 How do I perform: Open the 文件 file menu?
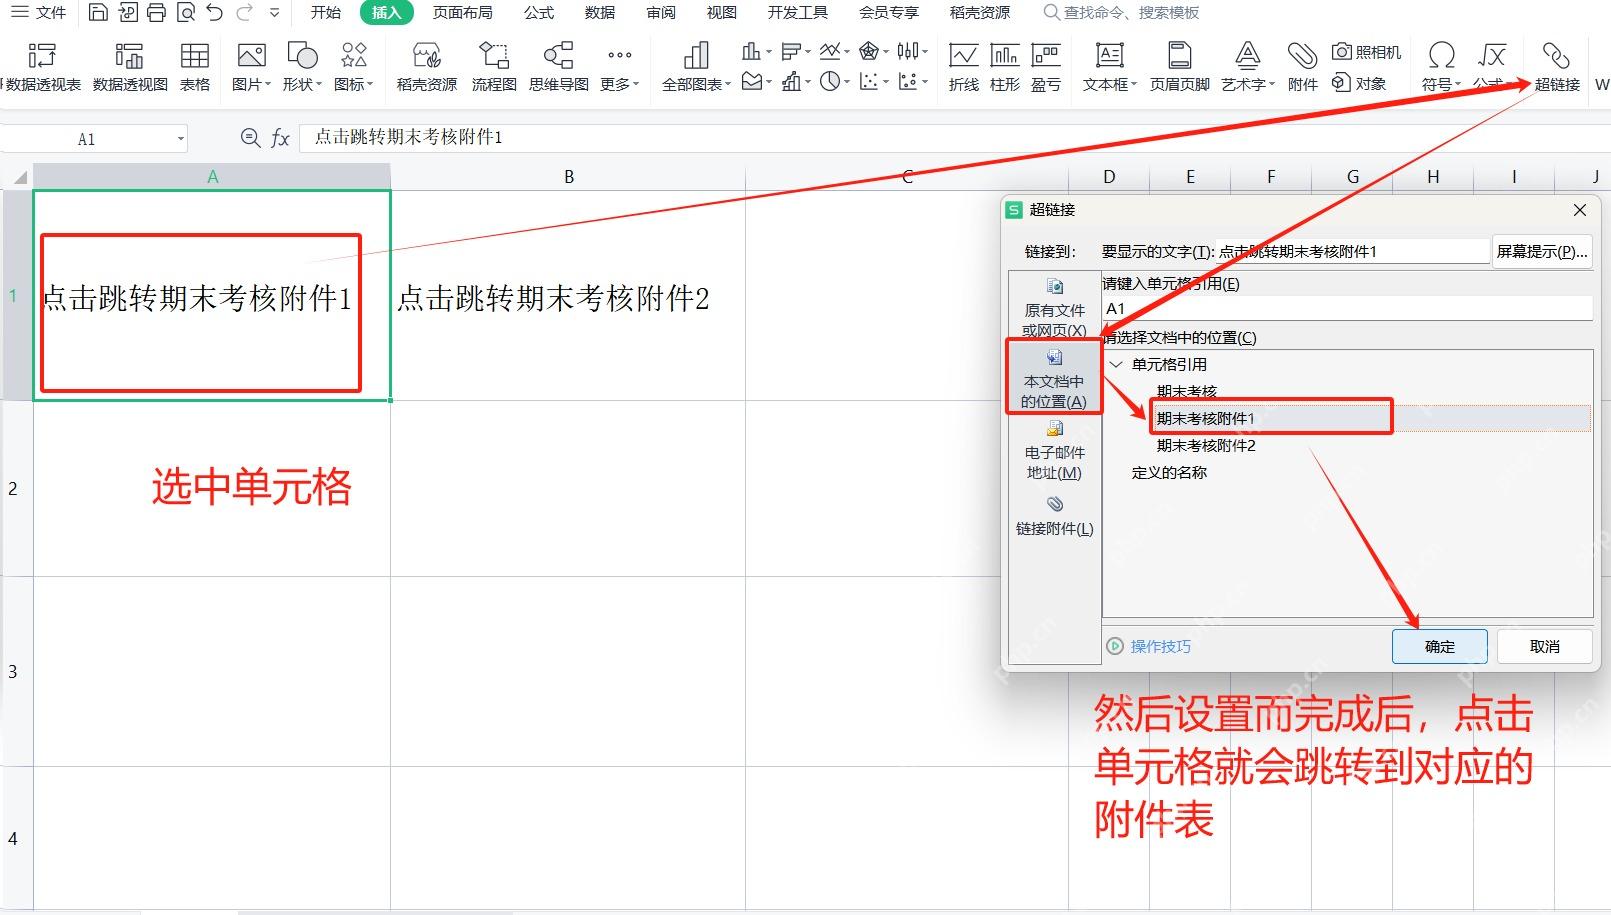point(38,13)
